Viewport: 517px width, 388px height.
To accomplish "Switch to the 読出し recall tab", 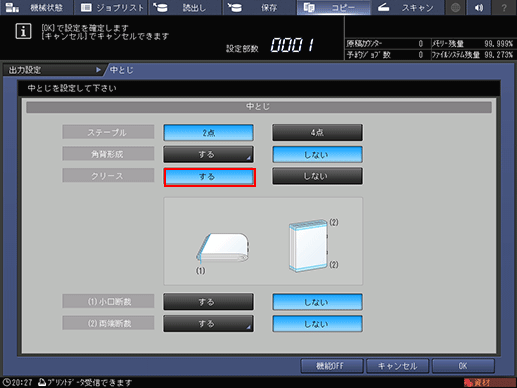I will click(x=185, y=7).
